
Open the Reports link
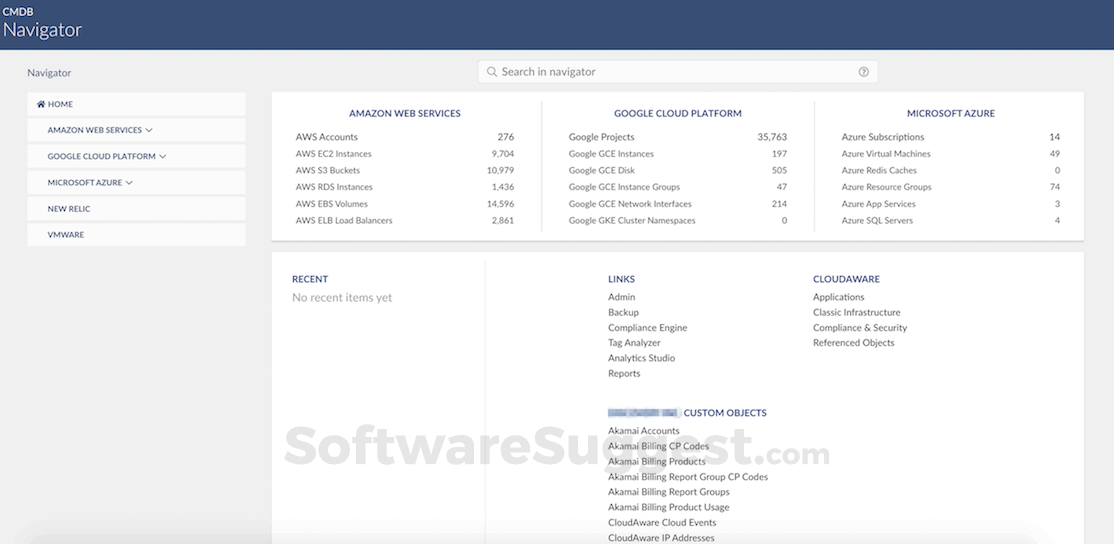point(624,374)
